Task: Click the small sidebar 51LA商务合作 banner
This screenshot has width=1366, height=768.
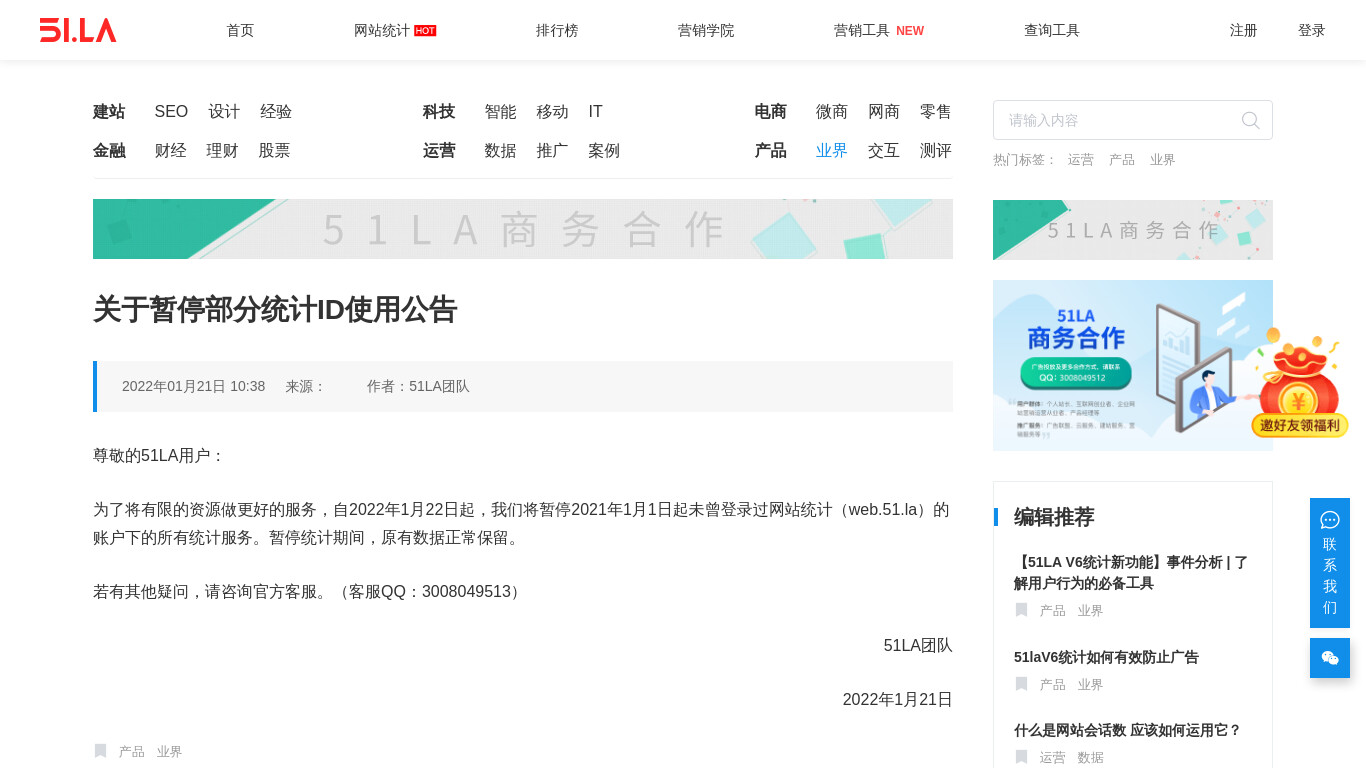Action: click(x=1133, y=230)
